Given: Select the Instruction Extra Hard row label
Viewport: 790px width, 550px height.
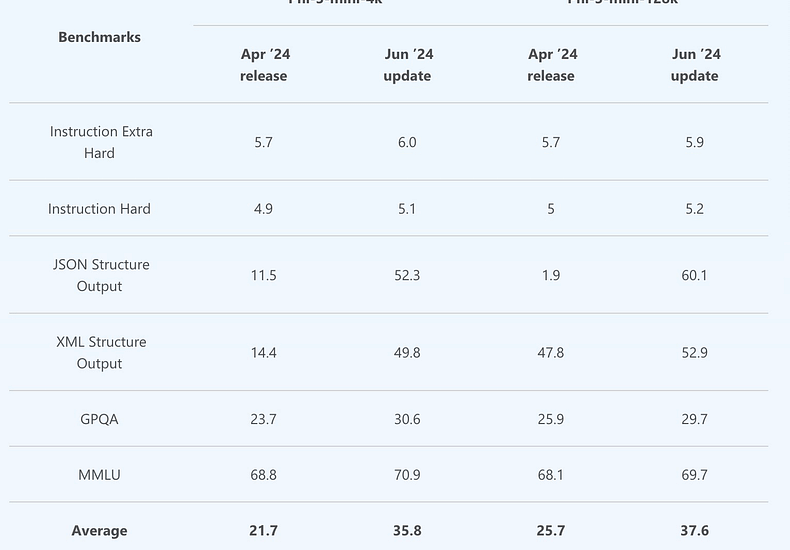Looking at the screenshot, I should coord(101,142).
